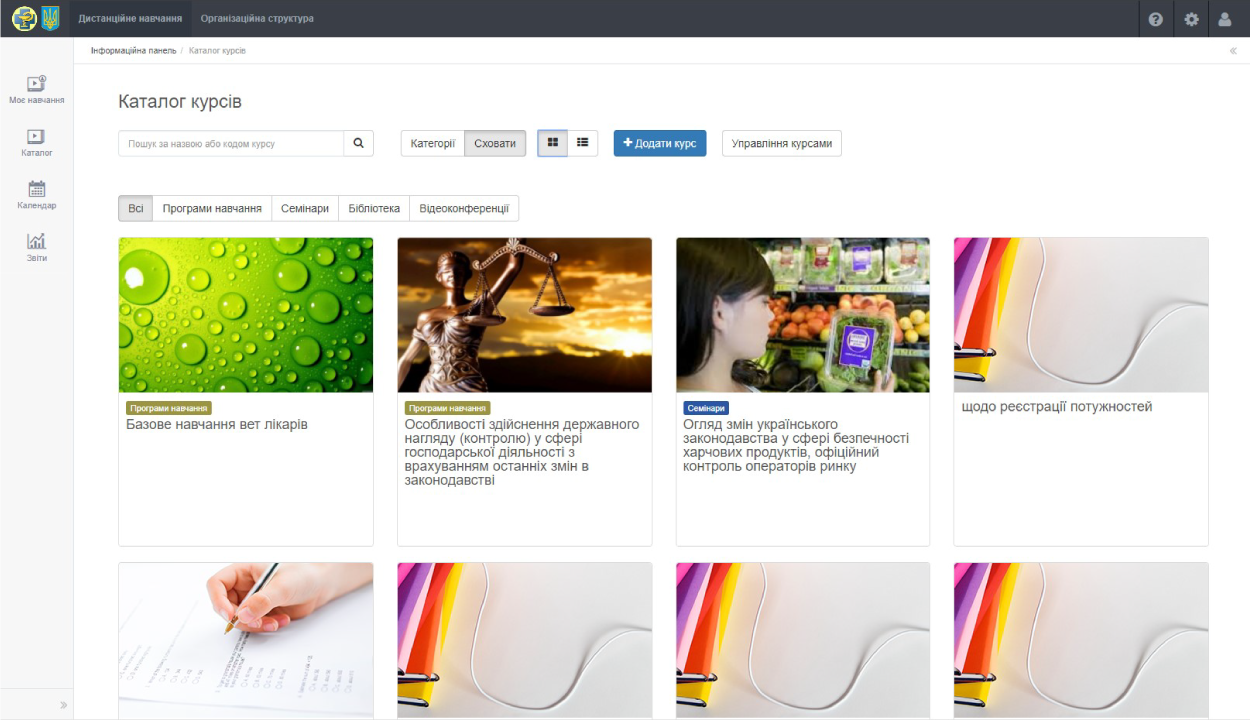Select the Програми навчання filter tab
This screenshot has height=720, width=1250.
pyautogui.click(x=212, y=208)
